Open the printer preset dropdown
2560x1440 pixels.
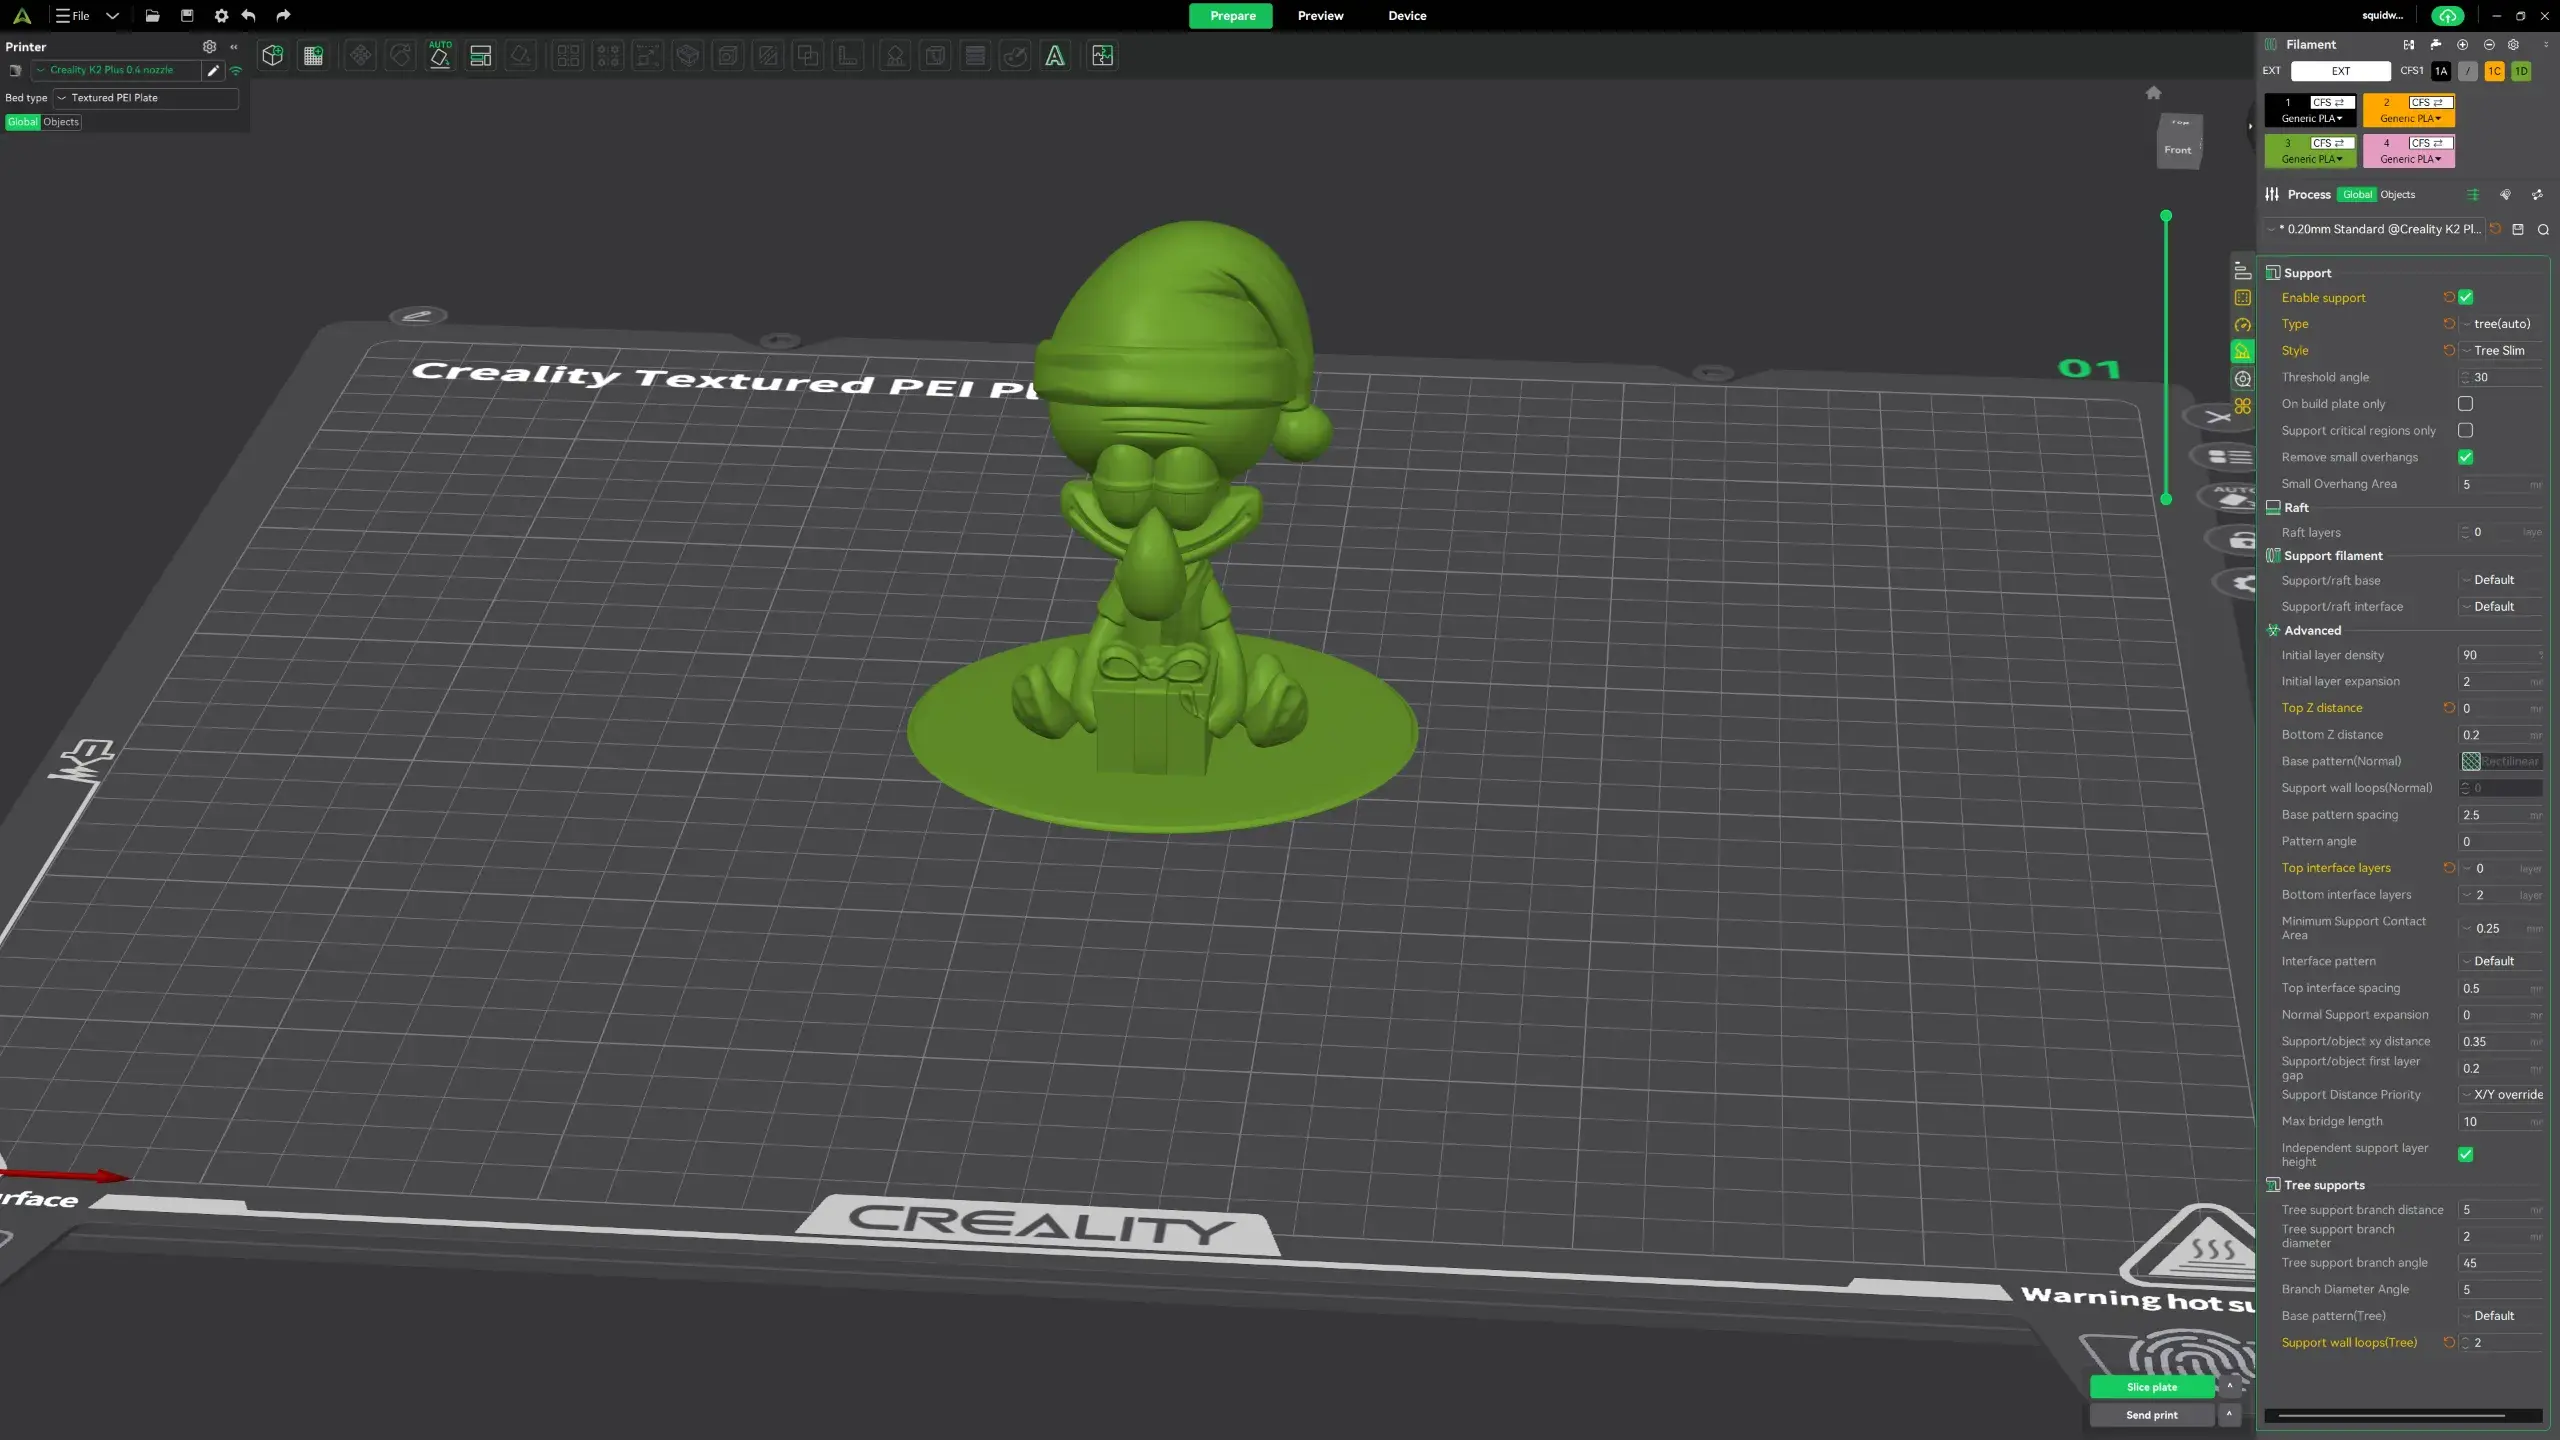(116, 70)
